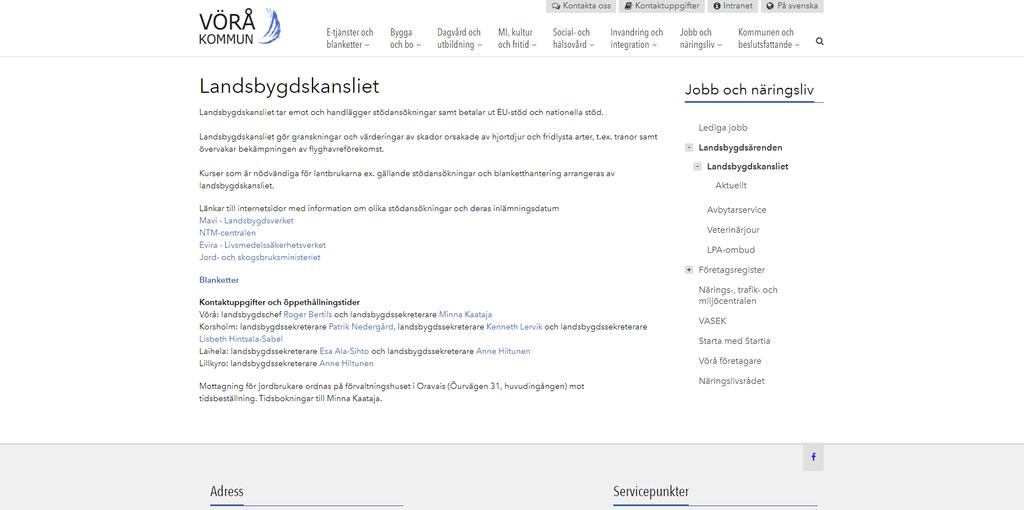Viewport: 1024px width, 510px height.
Task: Click Kontaktuppgifter och öppethållningstider subheading
Action: (280, 302)
